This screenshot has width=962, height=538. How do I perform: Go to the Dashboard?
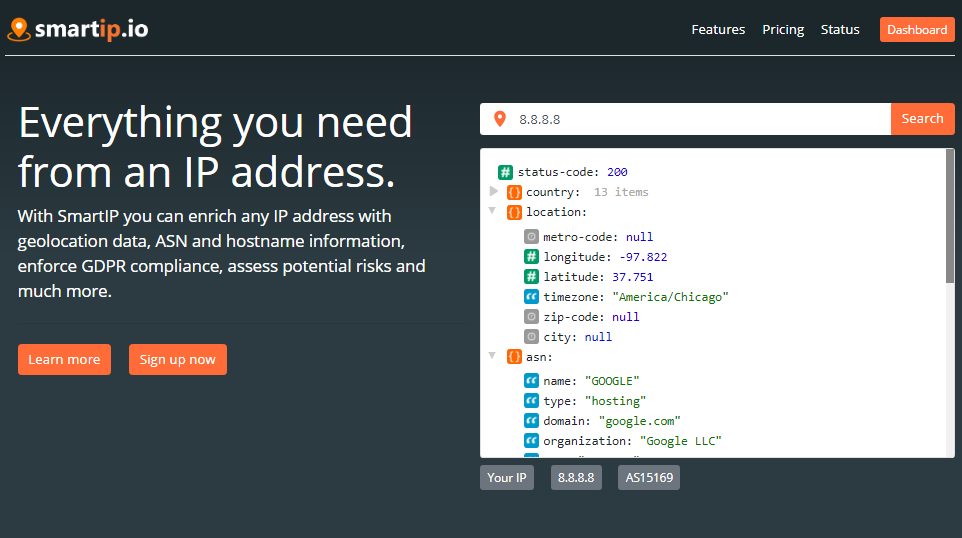tap(917, 29)
